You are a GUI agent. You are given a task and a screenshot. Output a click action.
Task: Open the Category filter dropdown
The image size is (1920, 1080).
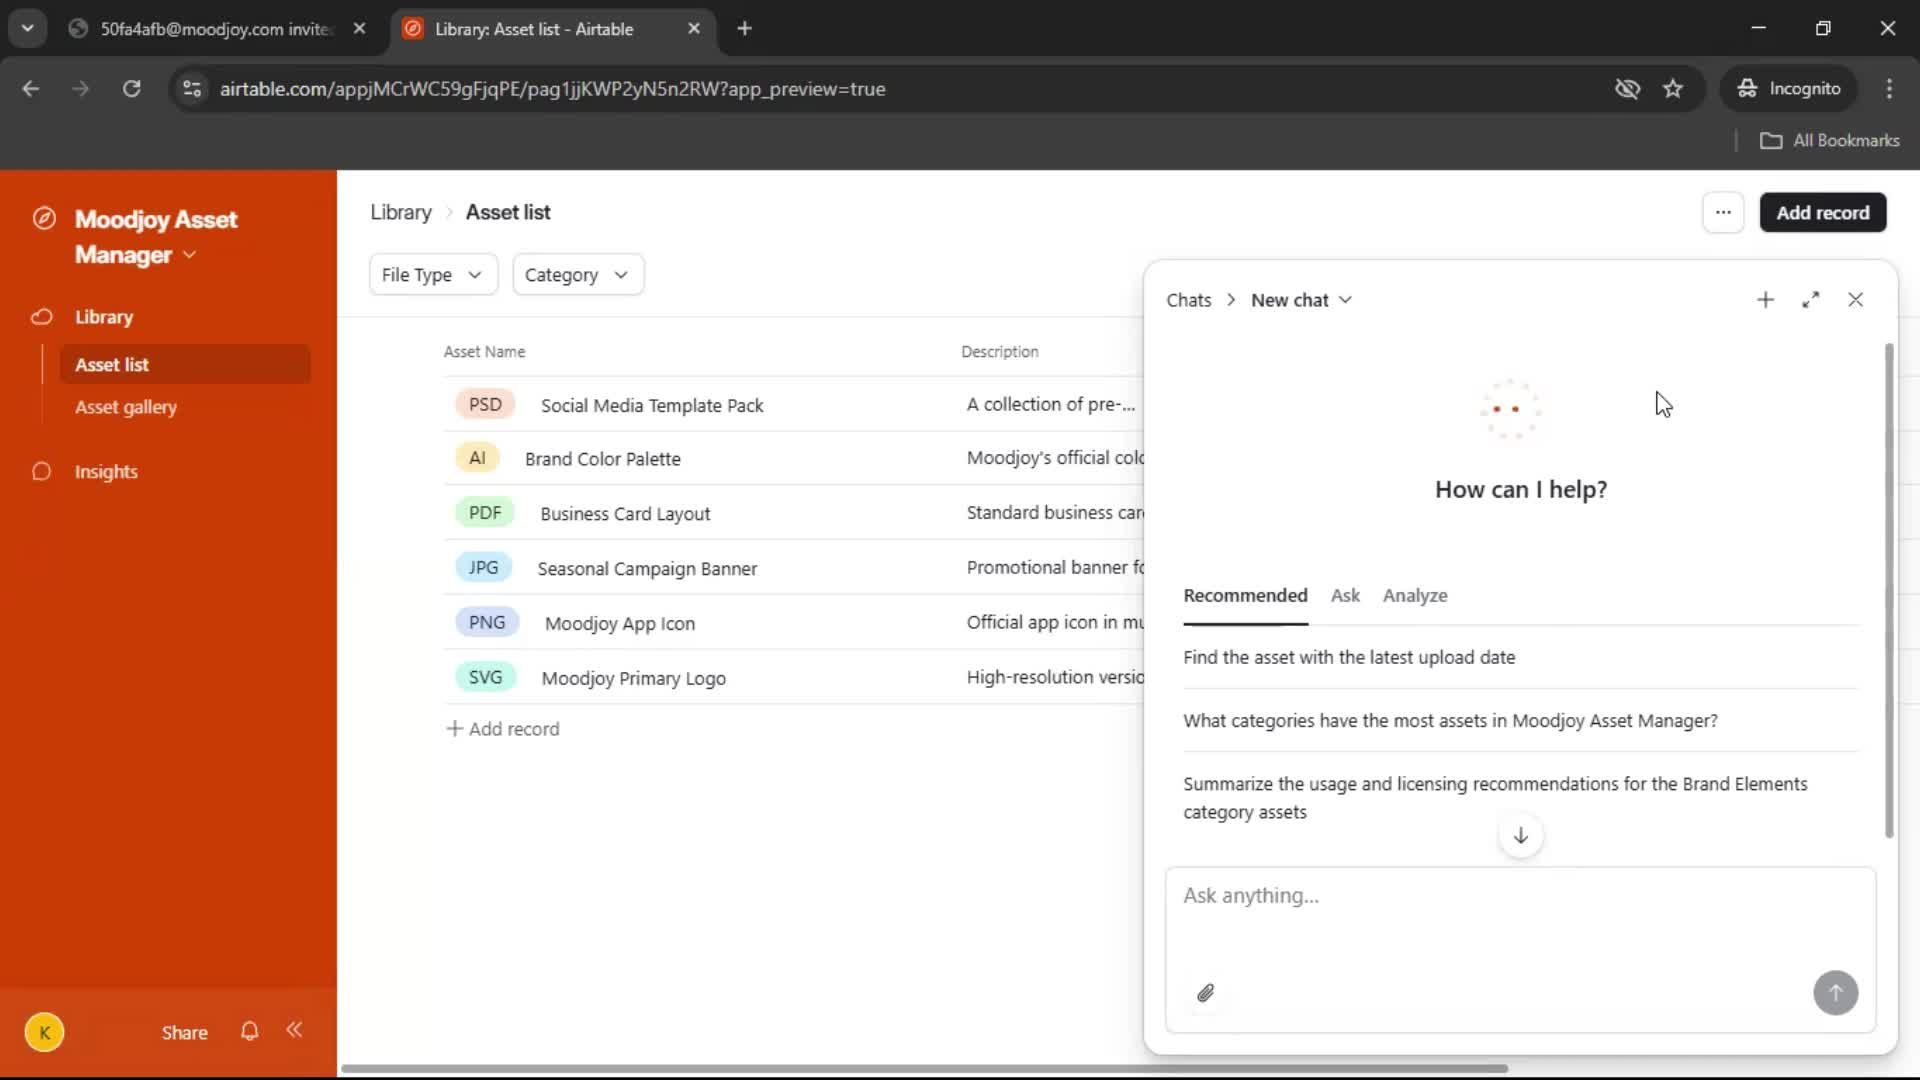pos(578,275)
